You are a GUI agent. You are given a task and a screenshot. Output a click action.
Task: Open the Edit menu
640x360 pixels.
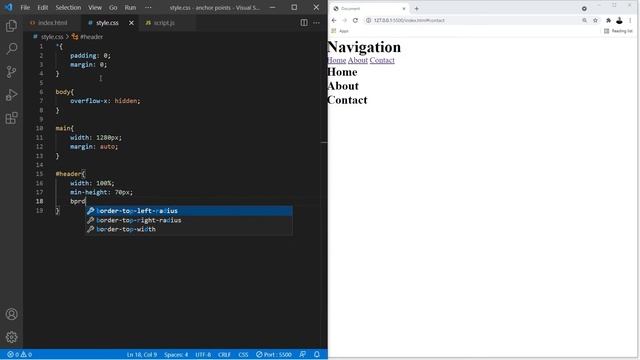click(x=42, y=7)
